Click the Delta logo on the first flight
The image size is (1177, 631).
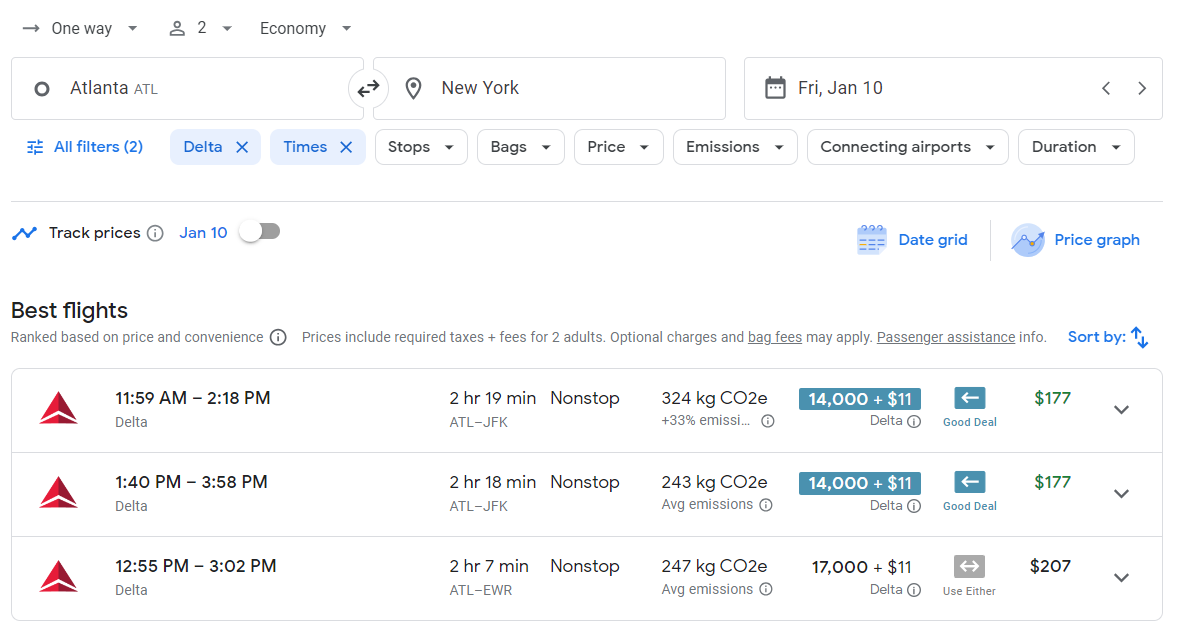click(x=58, y=409)
